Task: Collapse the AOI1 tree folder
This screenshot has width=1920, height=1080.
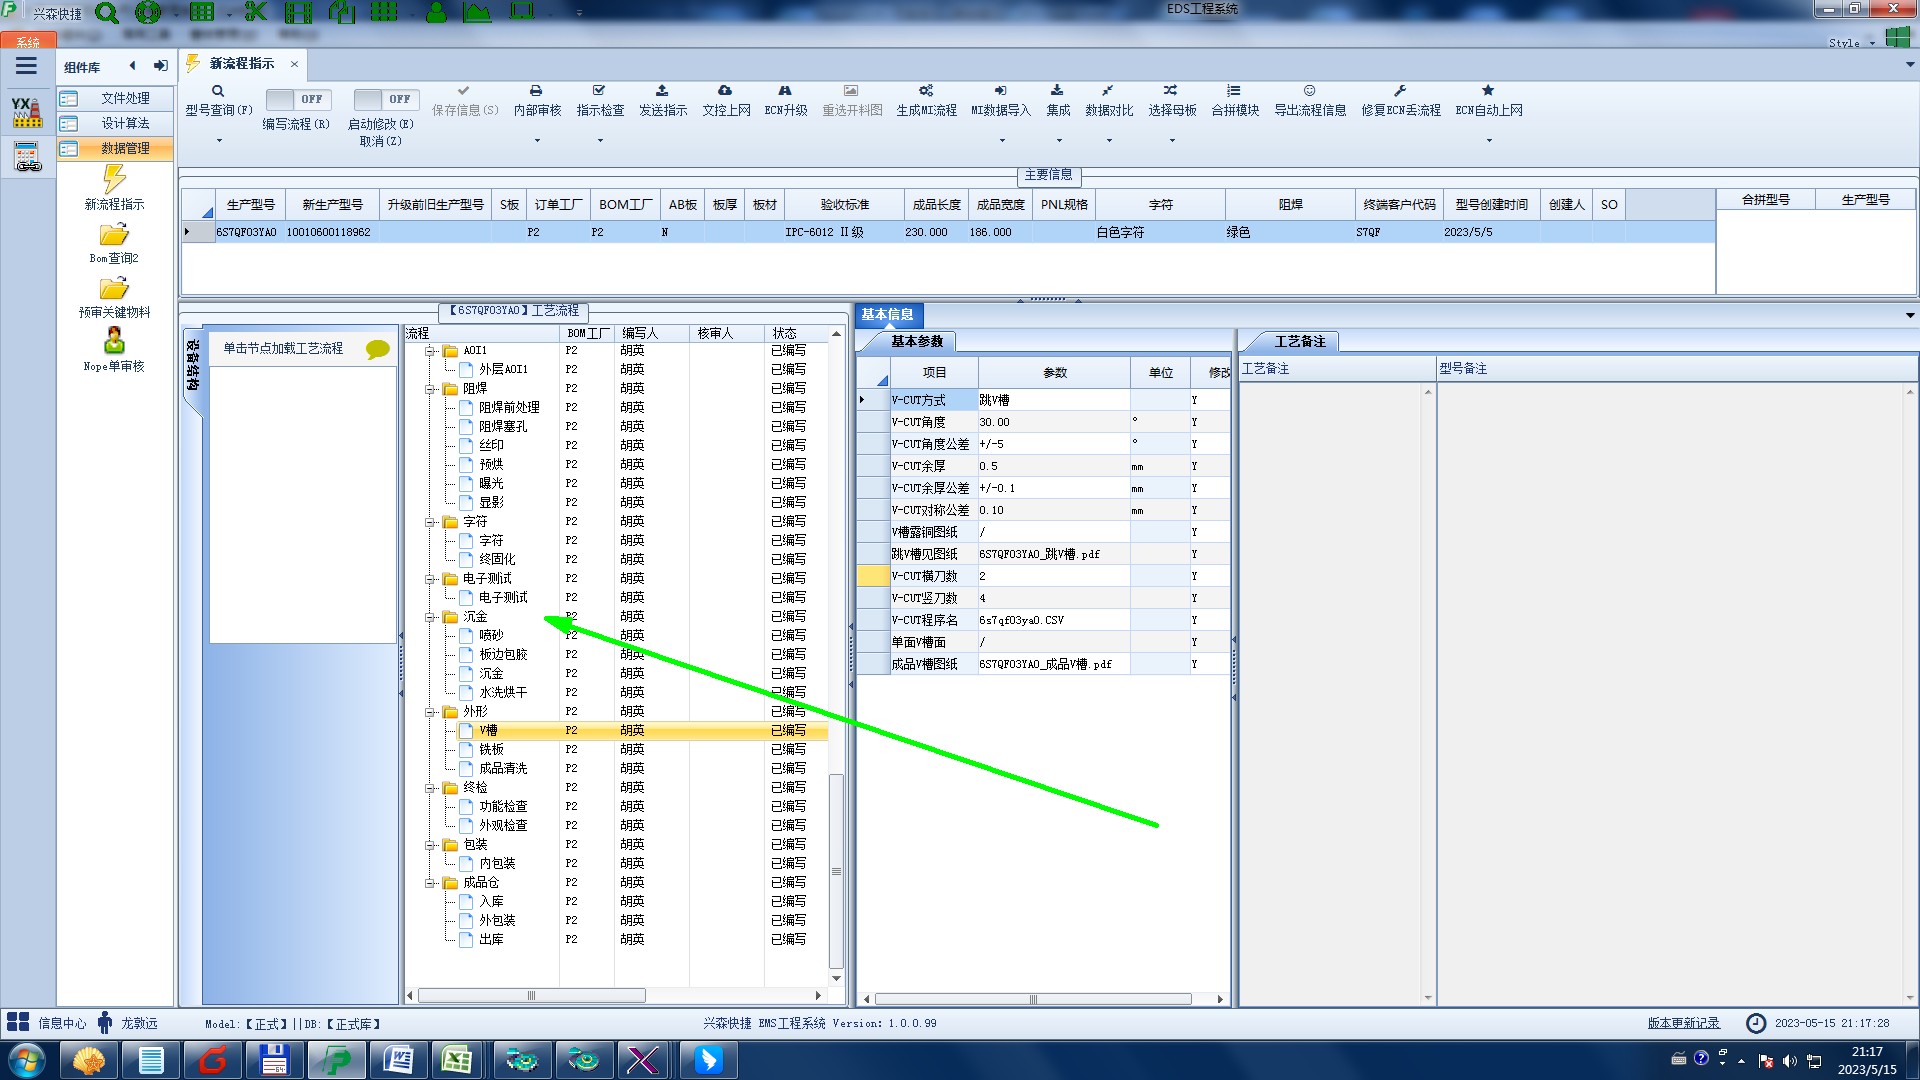Action: point(430,351)
